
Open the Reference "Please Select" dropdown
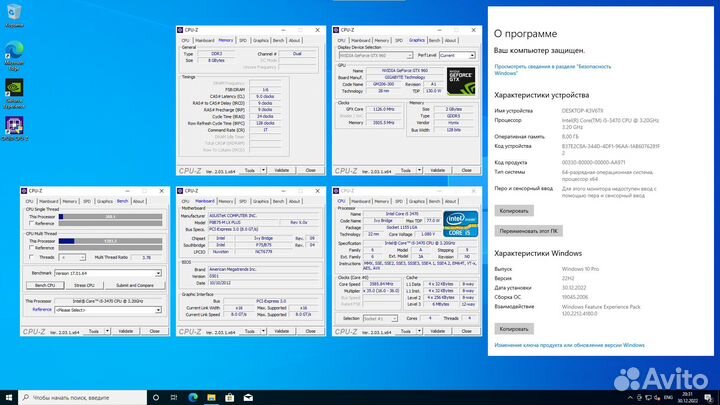[x=158, y=310]
